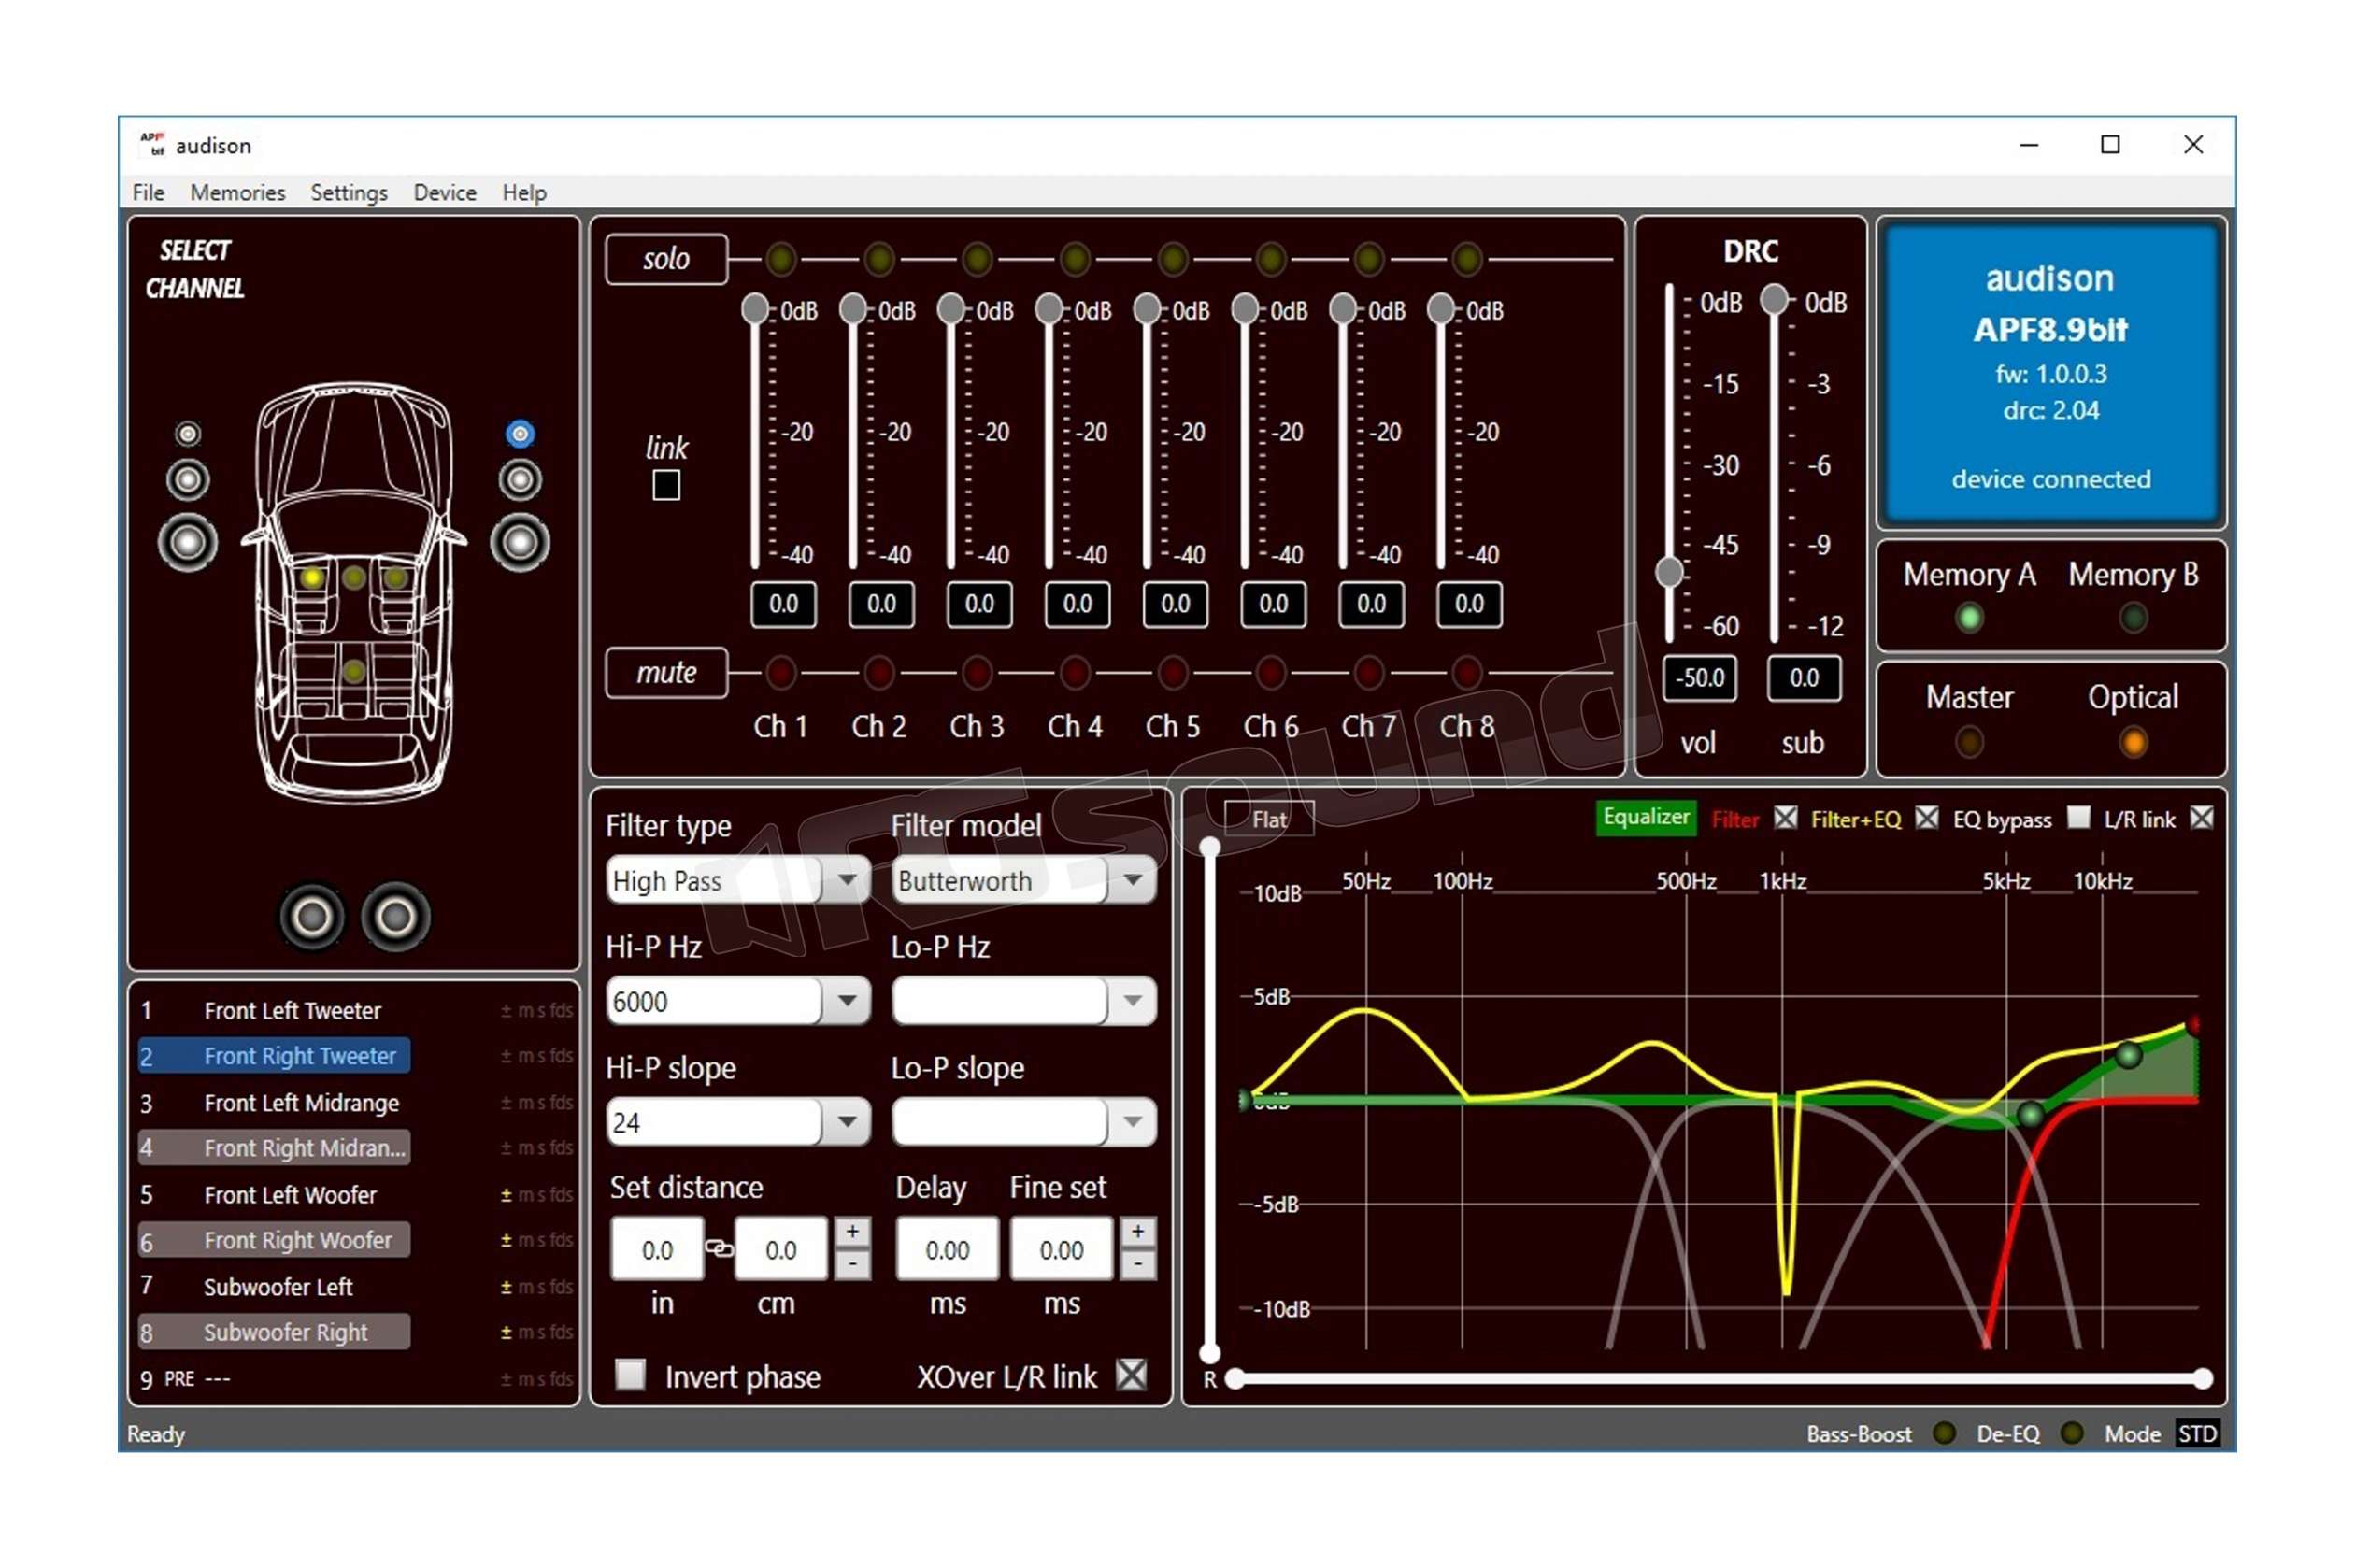
Task: Click the Delay ms input field
Action: pos(947,1248)
